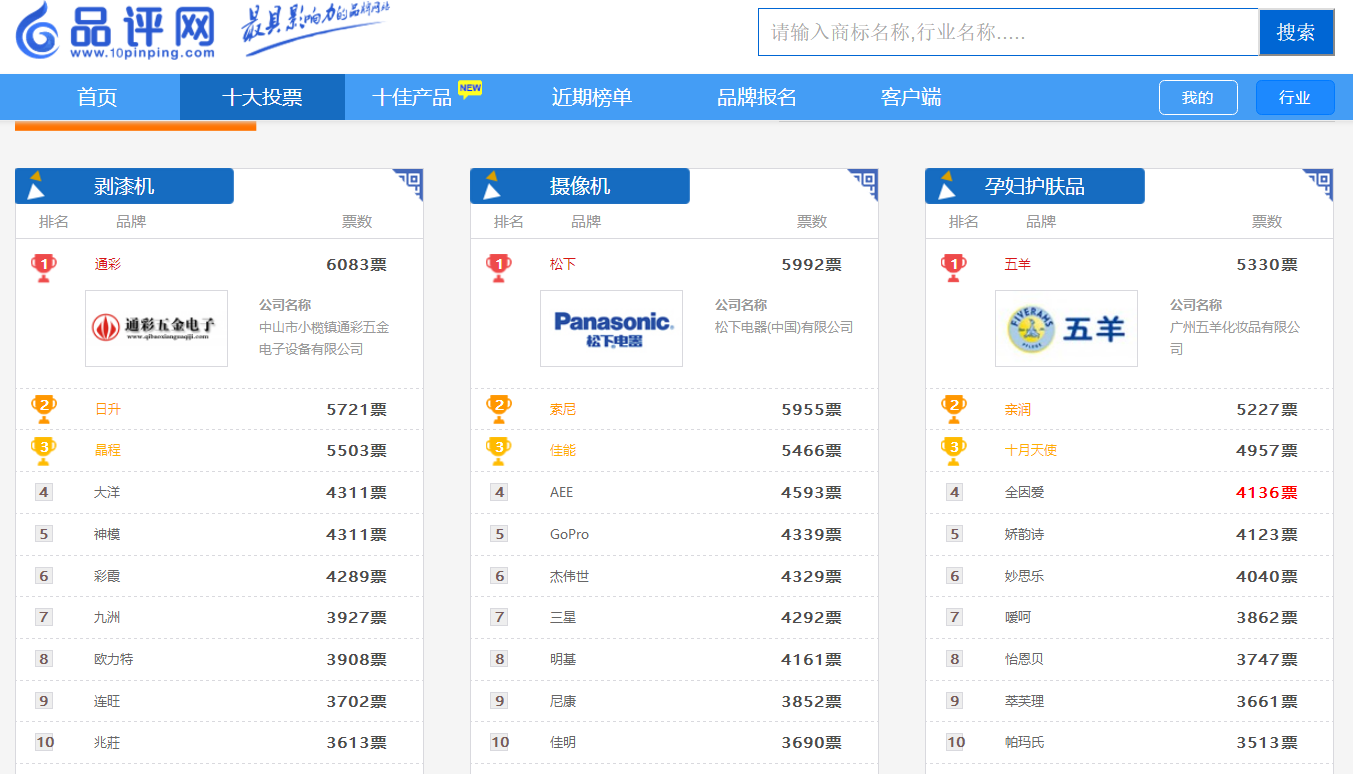Open the 十佳产品 navigation item
Image resolution: width=1353 pixels, height=774 pixels.
(412, 97)
